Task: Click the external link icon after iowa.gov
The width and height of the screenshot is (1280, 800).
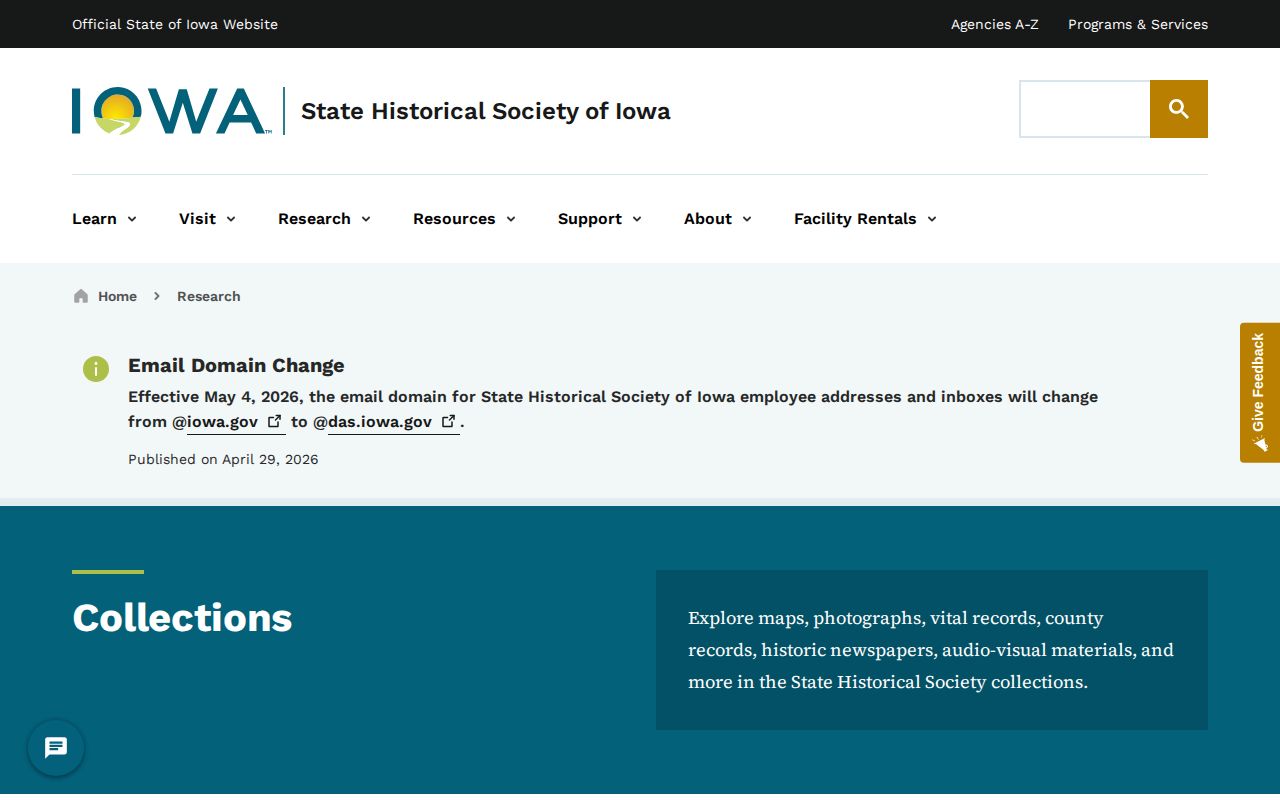Action: pos(274,421)
